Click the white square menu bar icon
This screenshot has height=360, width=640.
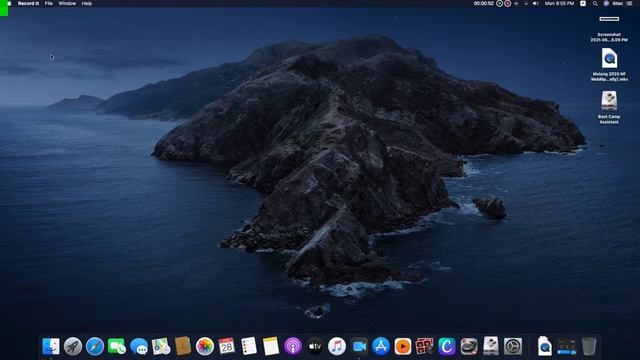coord(583,3)
